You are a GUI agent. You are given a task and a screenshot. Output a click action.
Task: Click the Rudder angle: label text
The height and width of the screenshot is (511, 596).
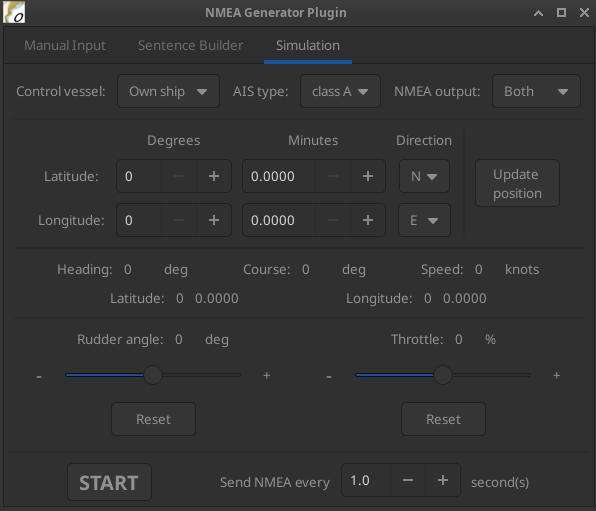pyautogui.click(x=120, y=339)
